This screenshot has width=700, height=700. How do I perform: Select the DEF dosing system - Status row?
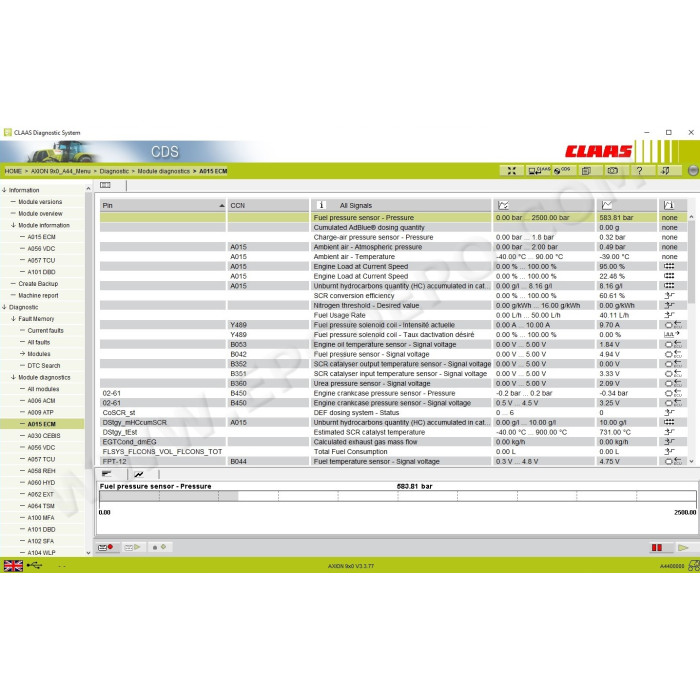[393, 412]
